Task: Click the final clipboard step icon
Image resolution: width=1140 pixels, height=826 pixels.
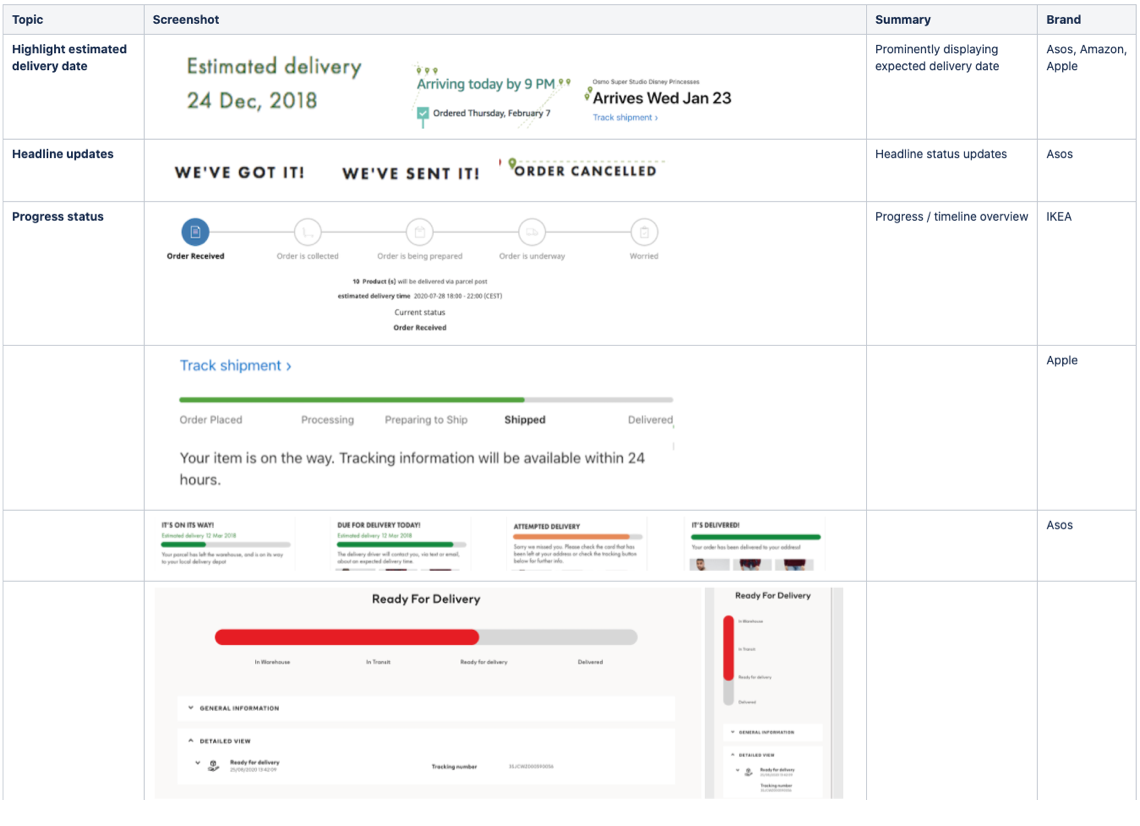Action: click(x=644, y=232)
